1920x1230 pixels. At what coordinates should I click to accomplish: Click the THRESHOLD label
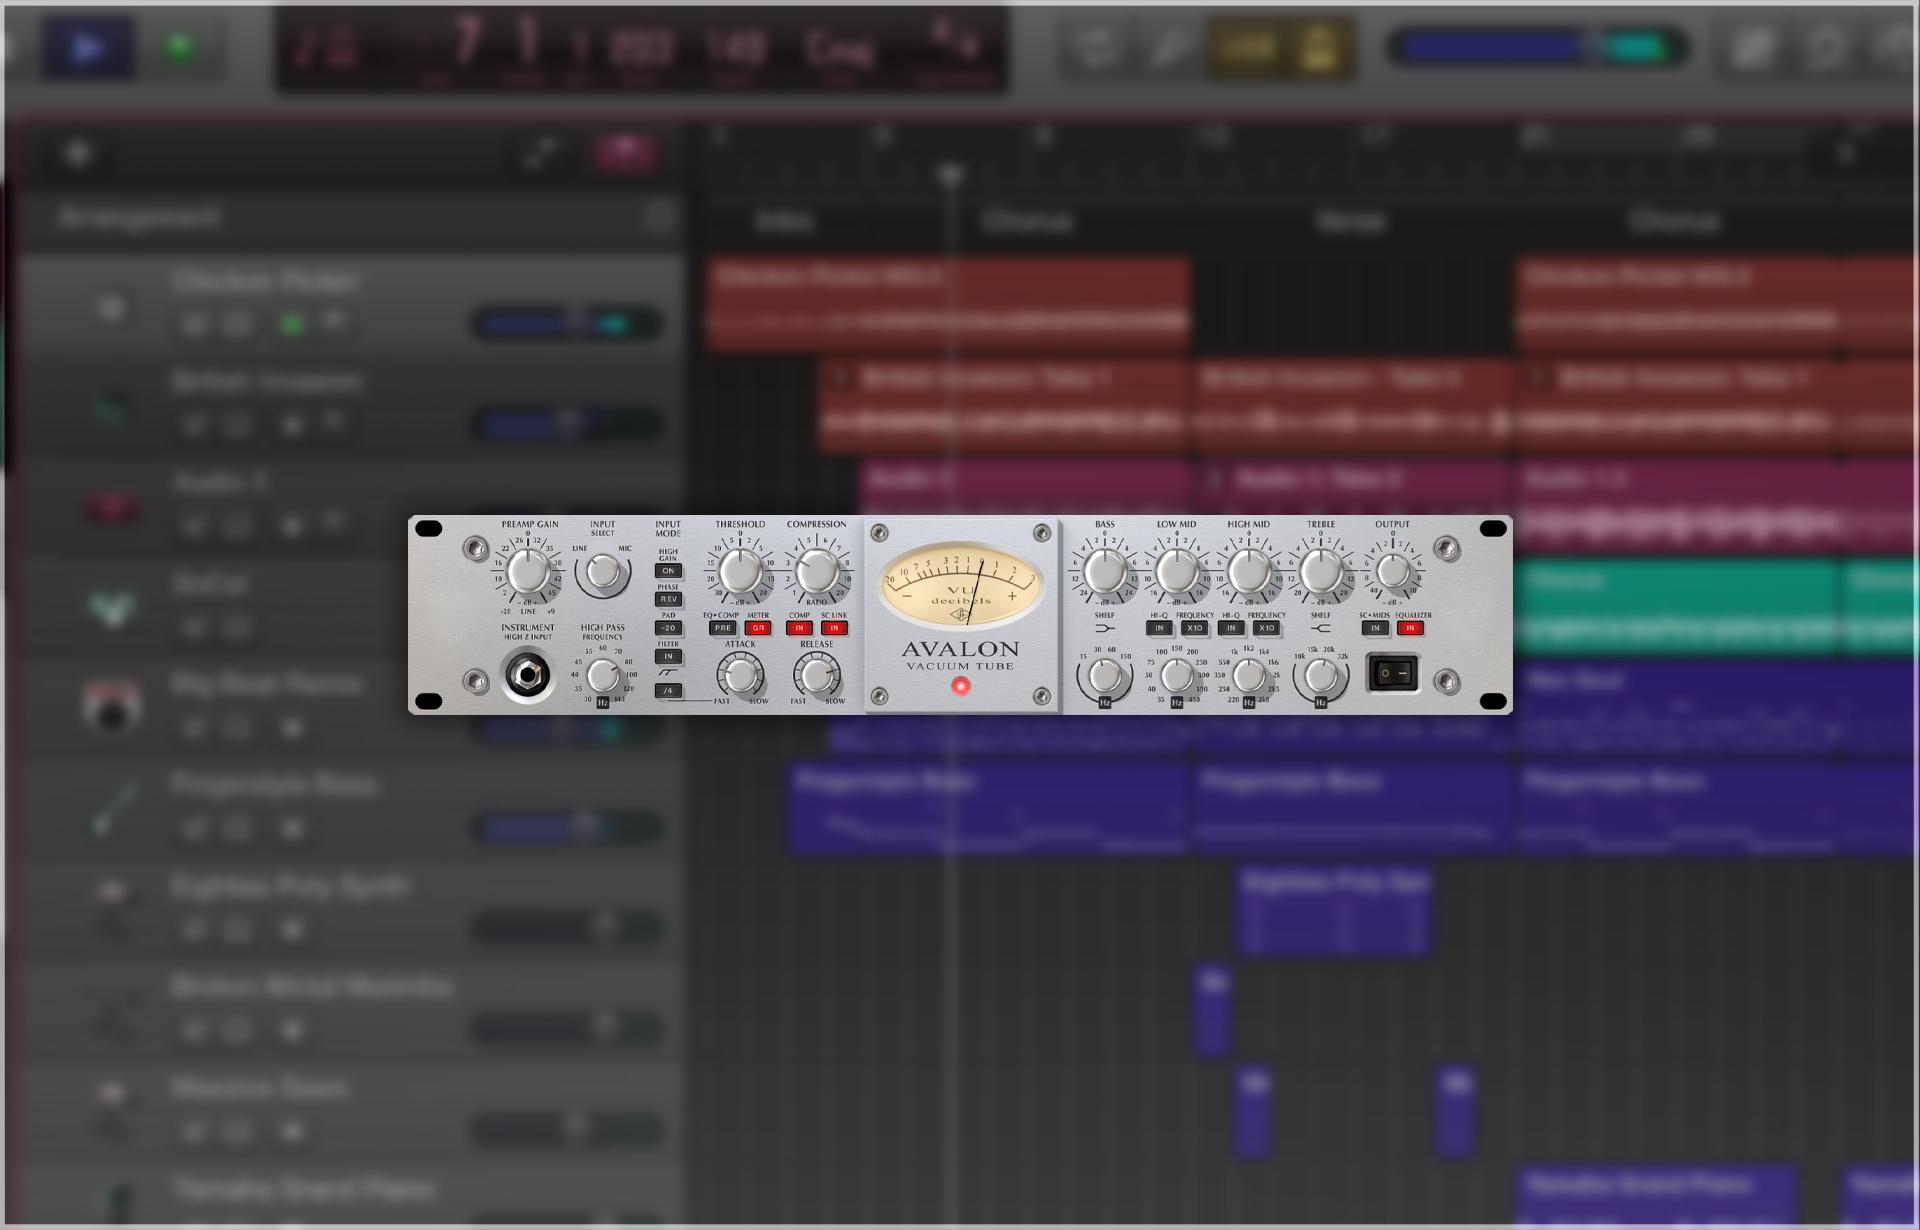coord(740,524)
